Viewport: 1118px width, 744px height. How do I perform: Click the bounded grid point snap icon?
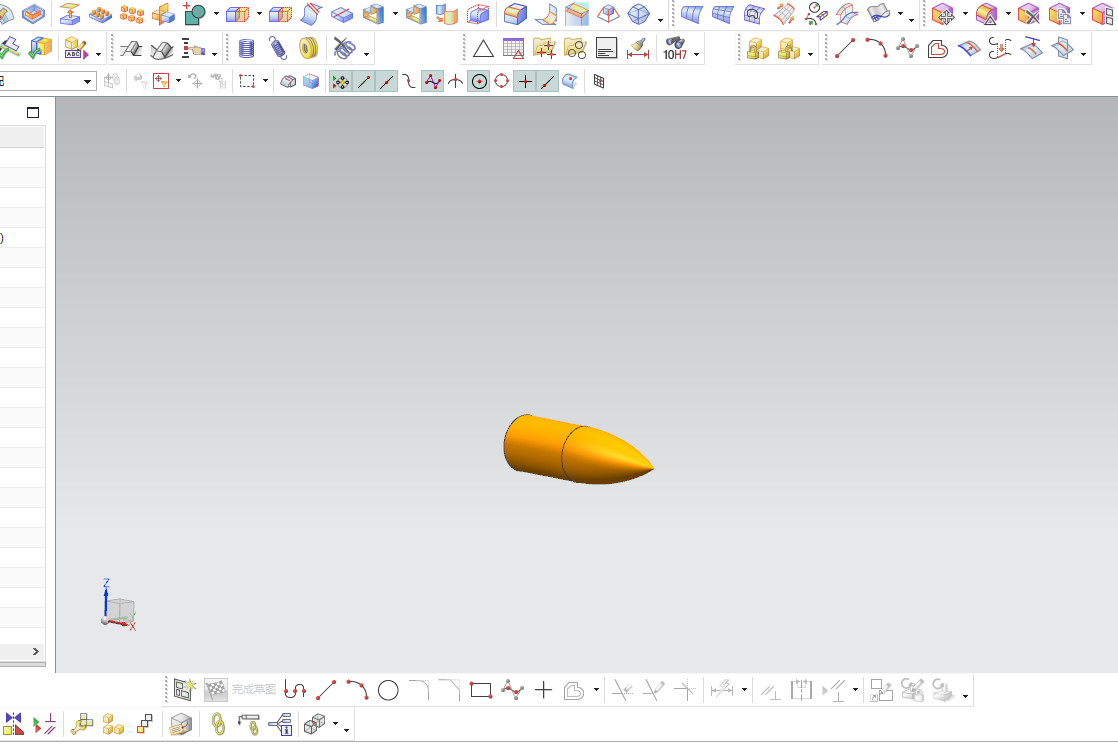(599, 82)
